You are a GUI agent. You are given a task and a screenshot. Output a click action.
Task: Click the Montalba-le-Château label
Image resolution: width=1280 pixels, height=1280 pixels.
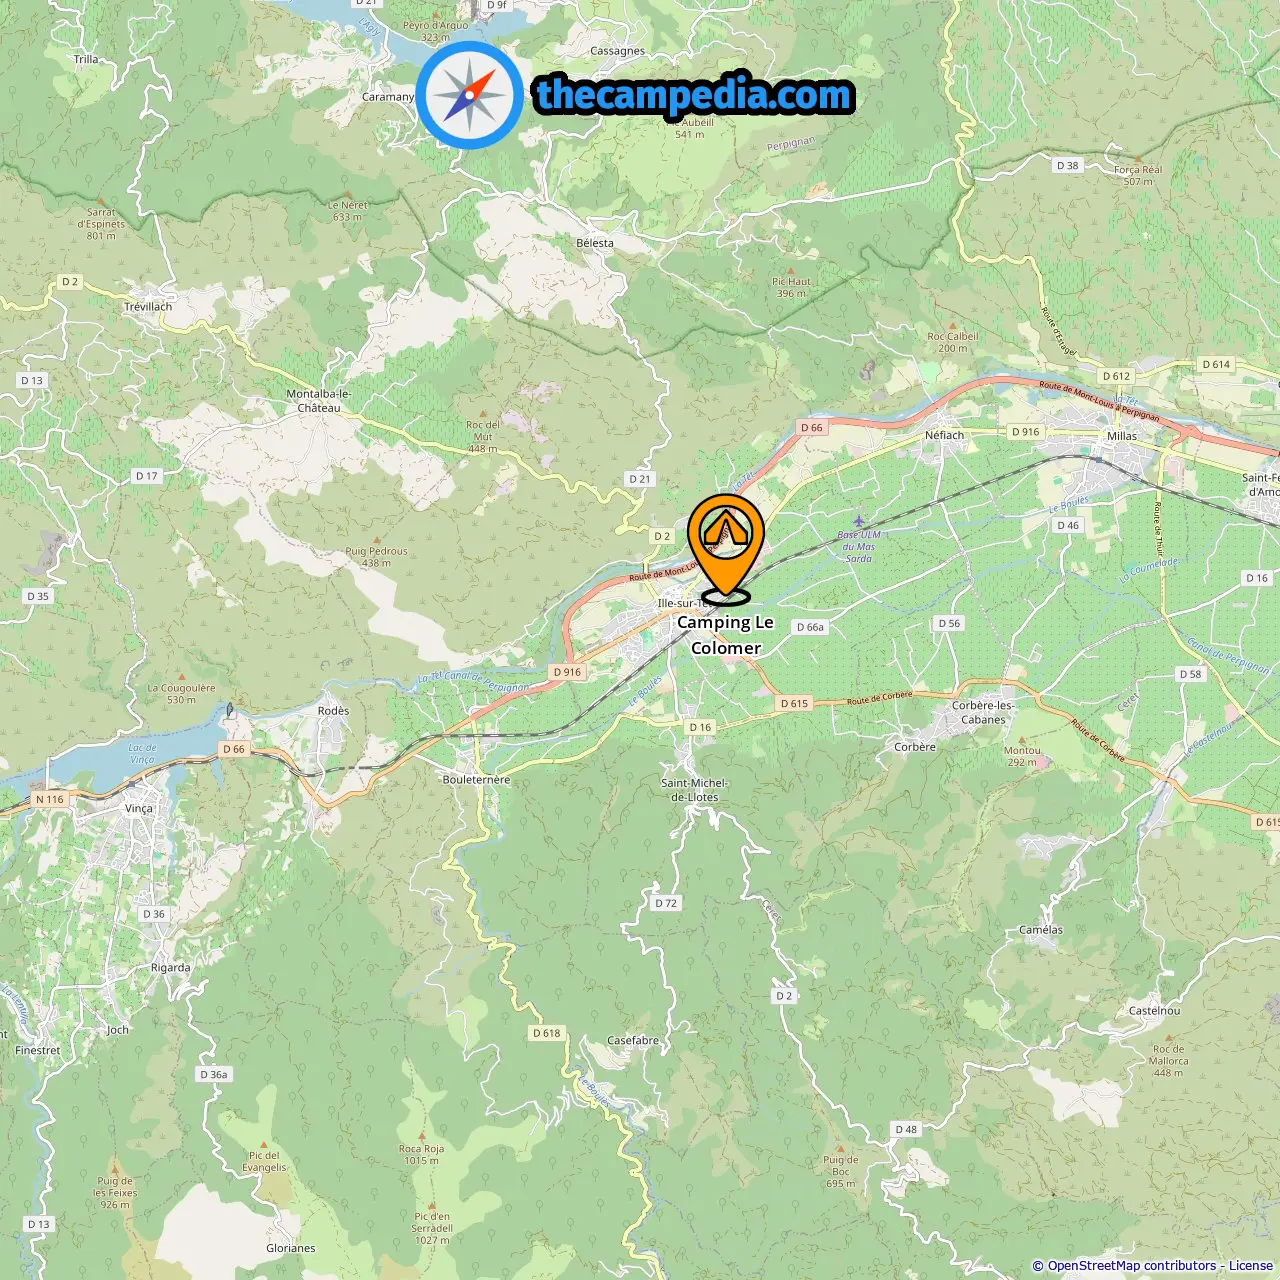[319, 401]
